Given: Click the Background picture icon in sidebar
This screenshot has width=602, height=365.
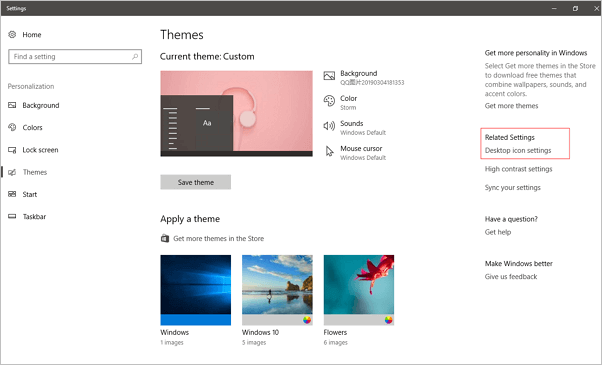Looking at the screenshot, I should pyautogui.click(x=12, y=105).
